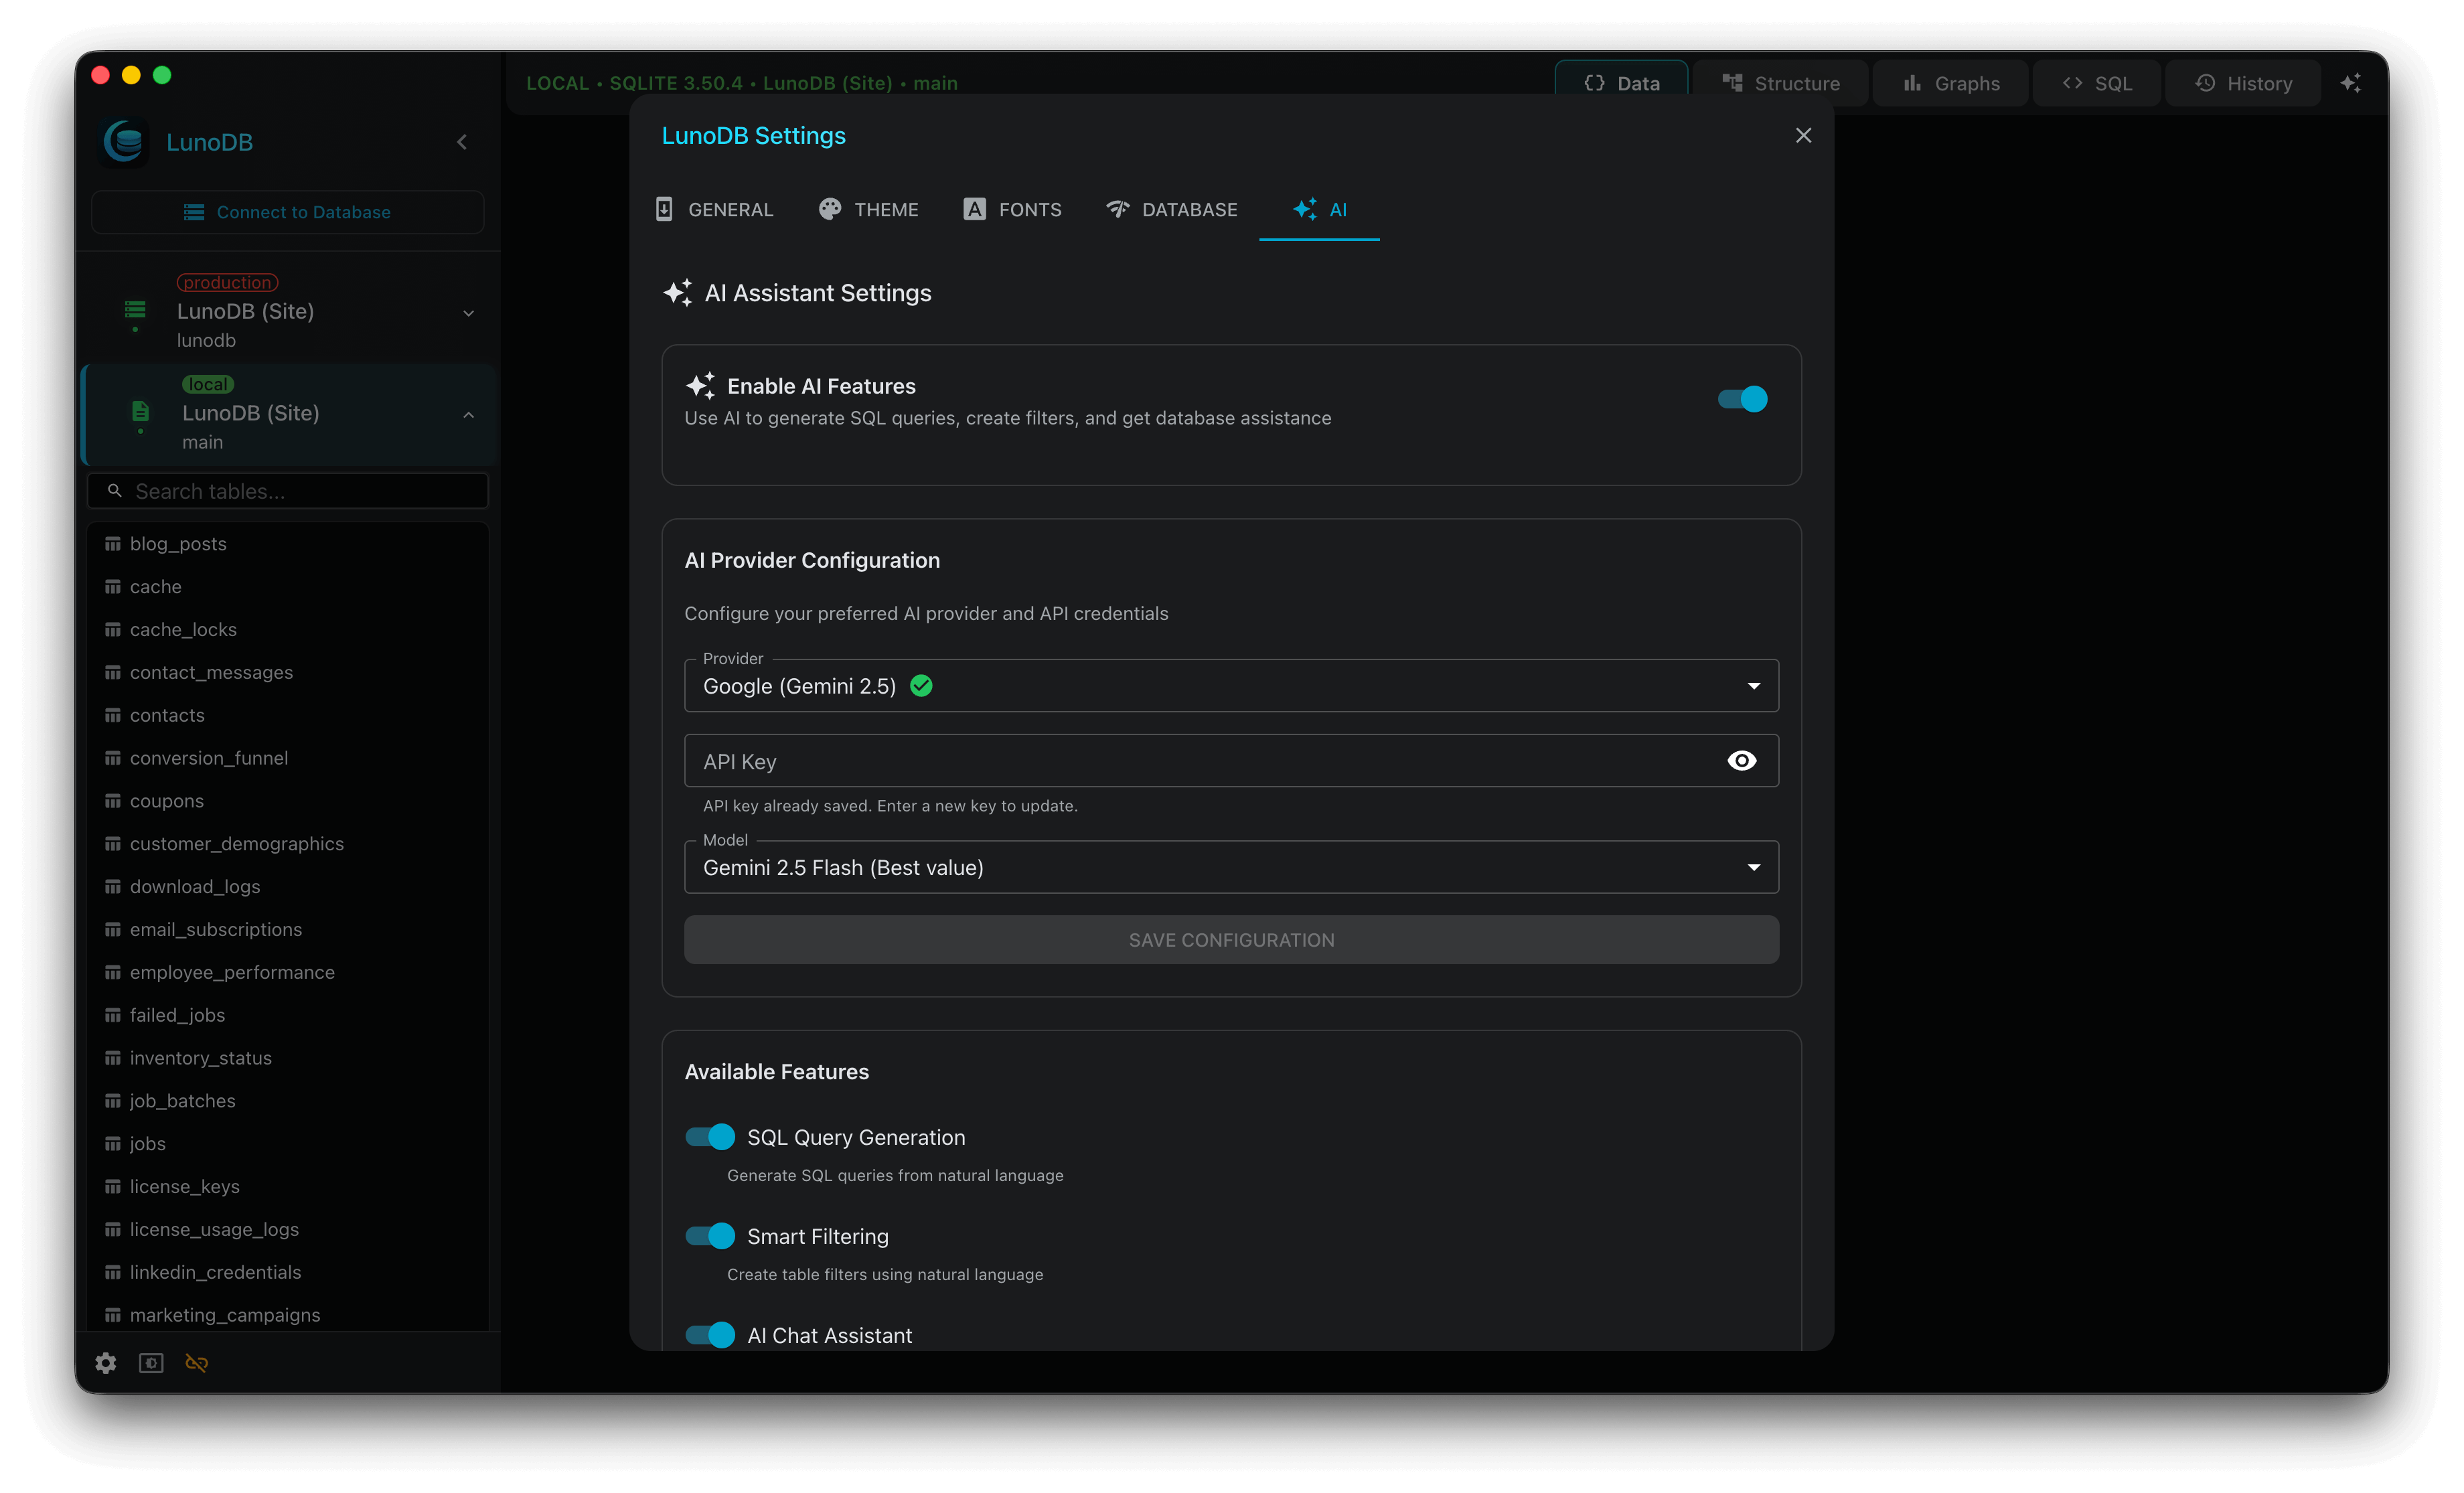Click the panel layout icon in sidebar footer
The height and width of the screenshot is (1493, 2464).
[151, 1363]
